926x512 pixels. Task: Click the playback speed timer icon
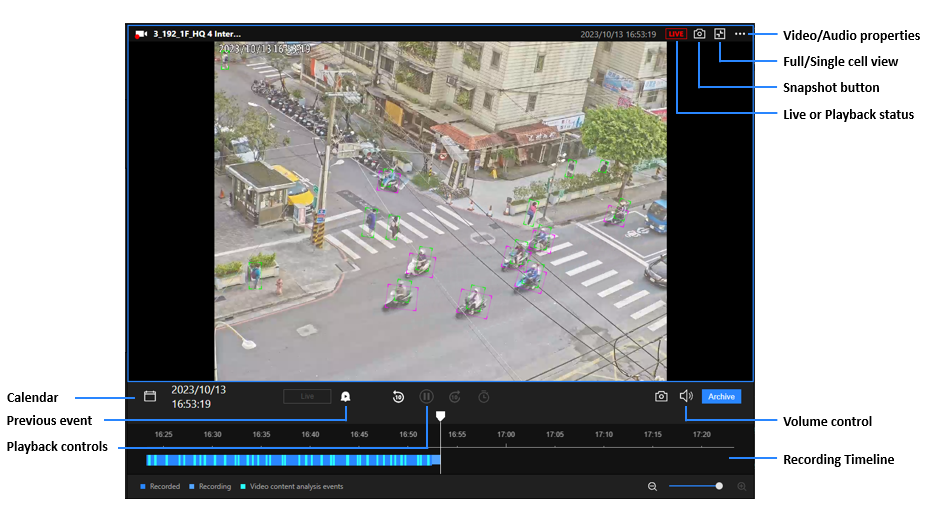coord(483,397)
